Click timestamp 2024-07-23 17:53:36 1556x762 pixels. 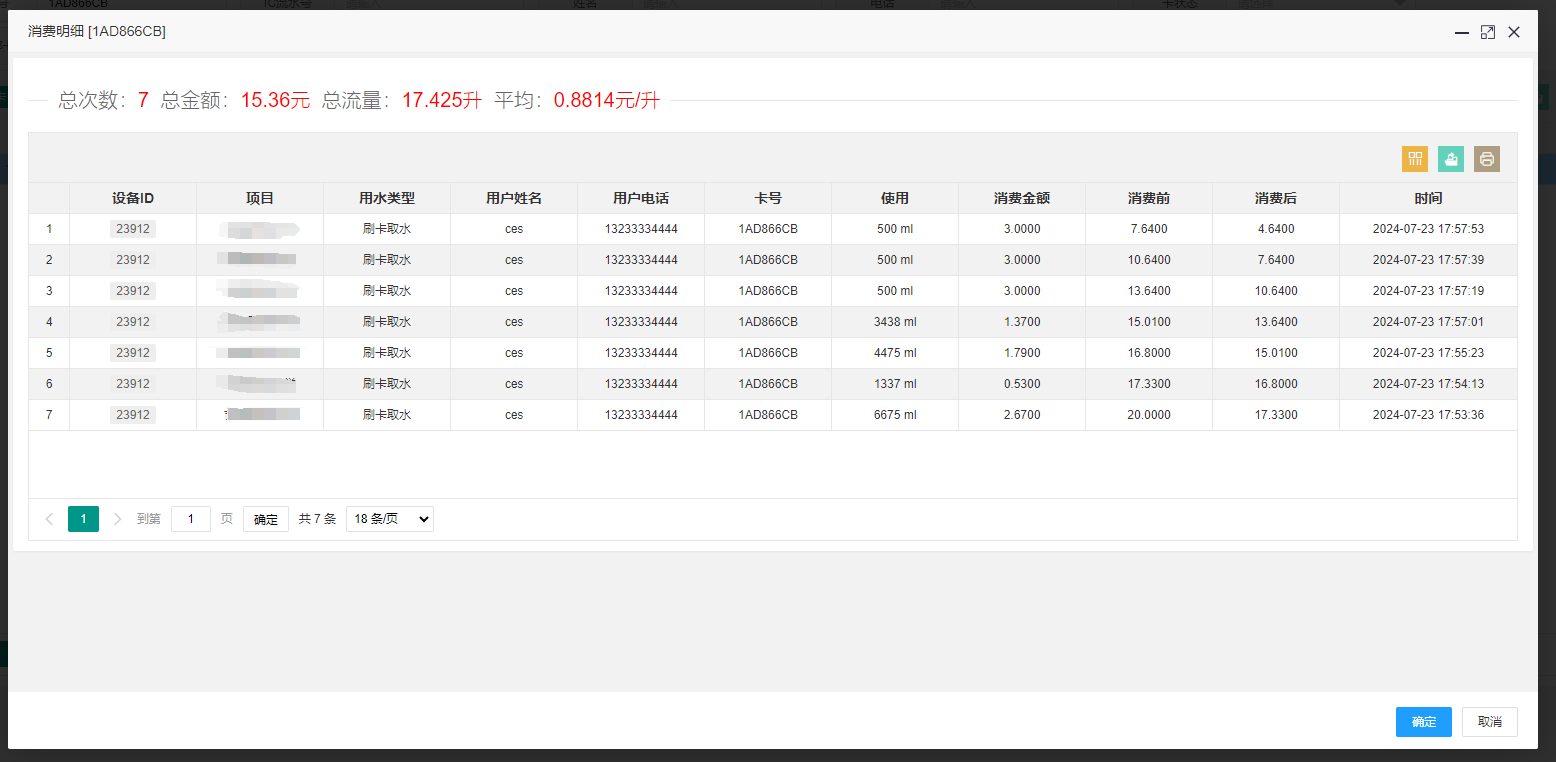[1428, 415]
